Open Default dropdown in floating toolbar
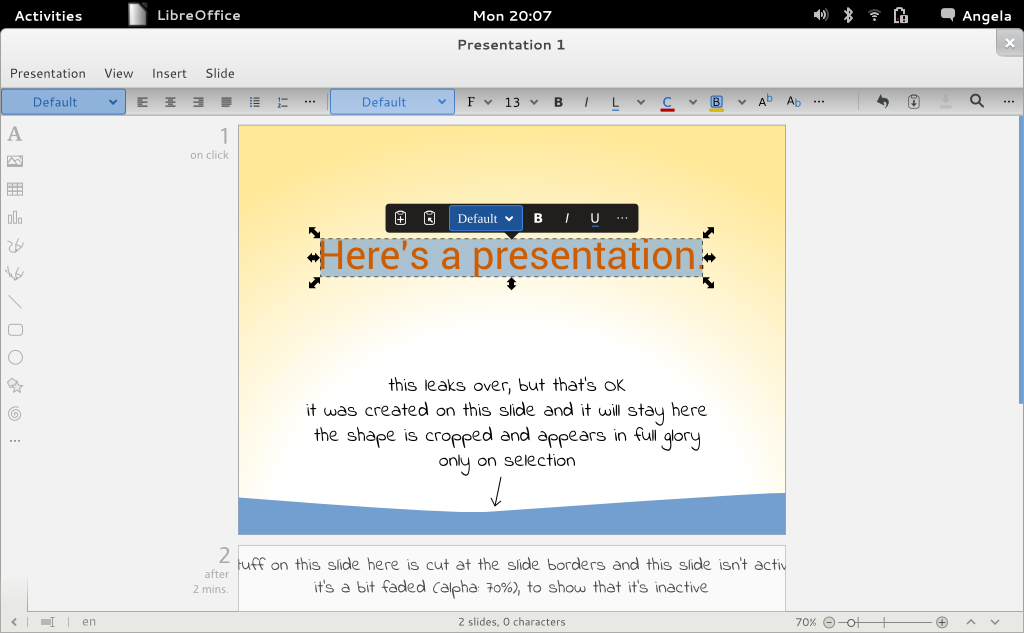Viewport: 1024px width, 633px height. click(x=485, y=218)
